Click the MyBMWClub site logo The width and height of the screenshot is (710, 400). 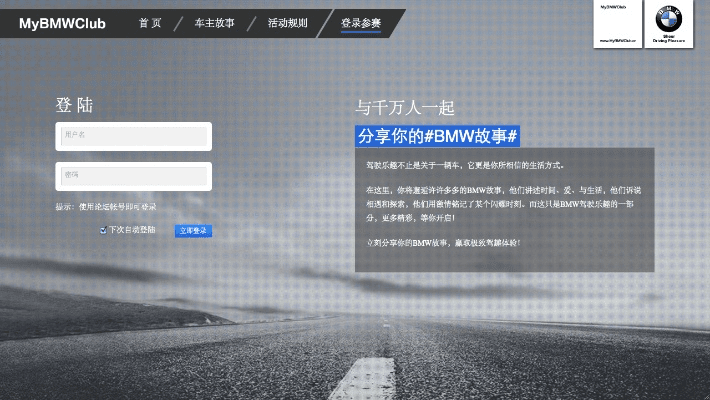pos(62,24)
